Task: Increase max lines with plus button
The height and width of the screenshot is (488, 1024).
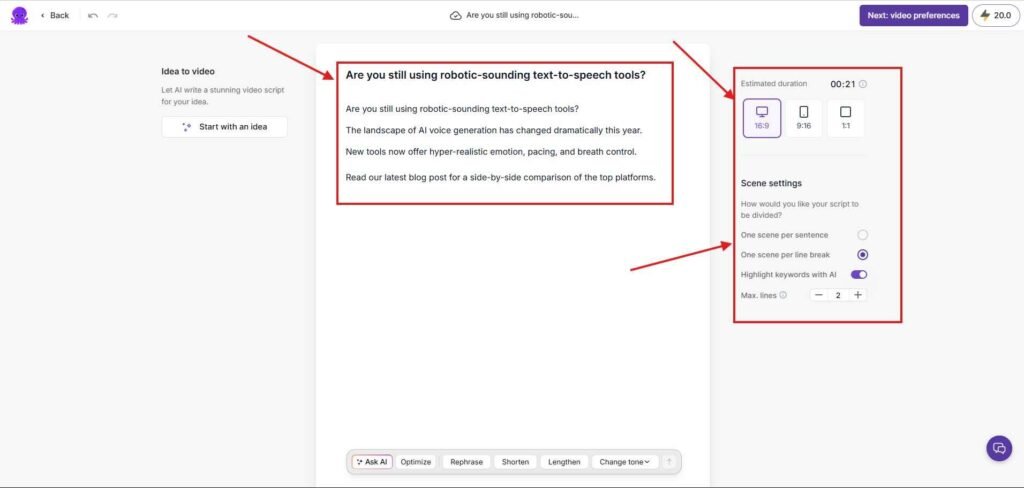Action: click(x=858, y=295)
